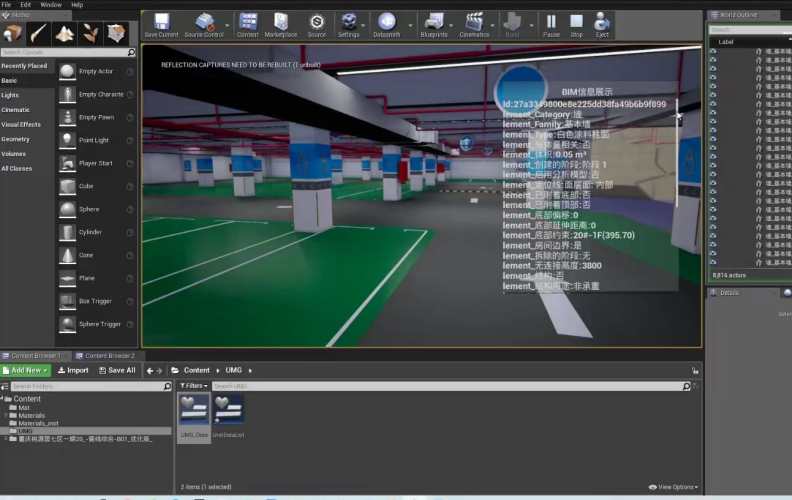Select Sphere Trigger item
The height and width of the screenshot is (500, 792).
point(95,324)
